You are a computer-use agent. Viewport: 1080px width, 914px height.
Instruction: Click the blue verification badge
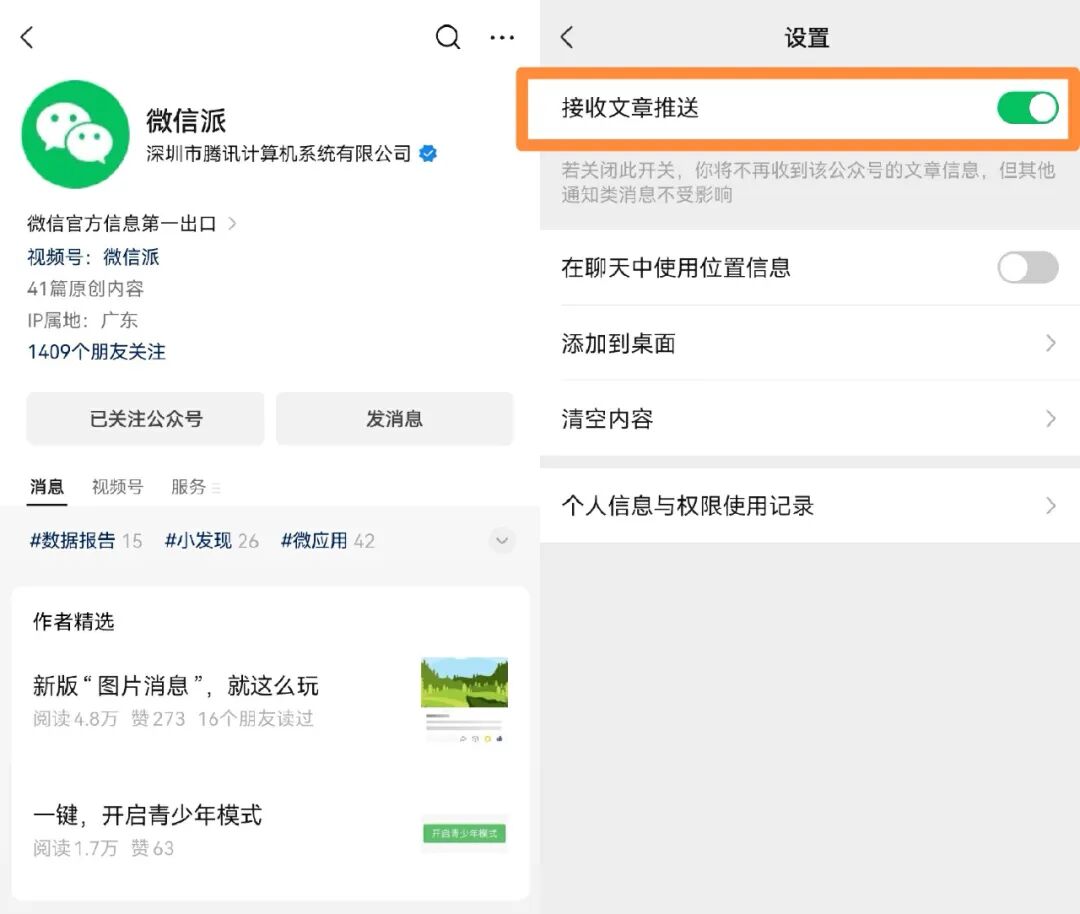tap(429, 154)
